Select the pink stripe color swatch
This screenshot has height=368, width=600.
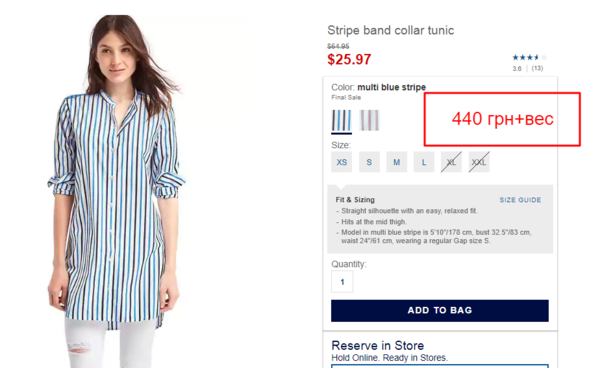click(369, 120)
